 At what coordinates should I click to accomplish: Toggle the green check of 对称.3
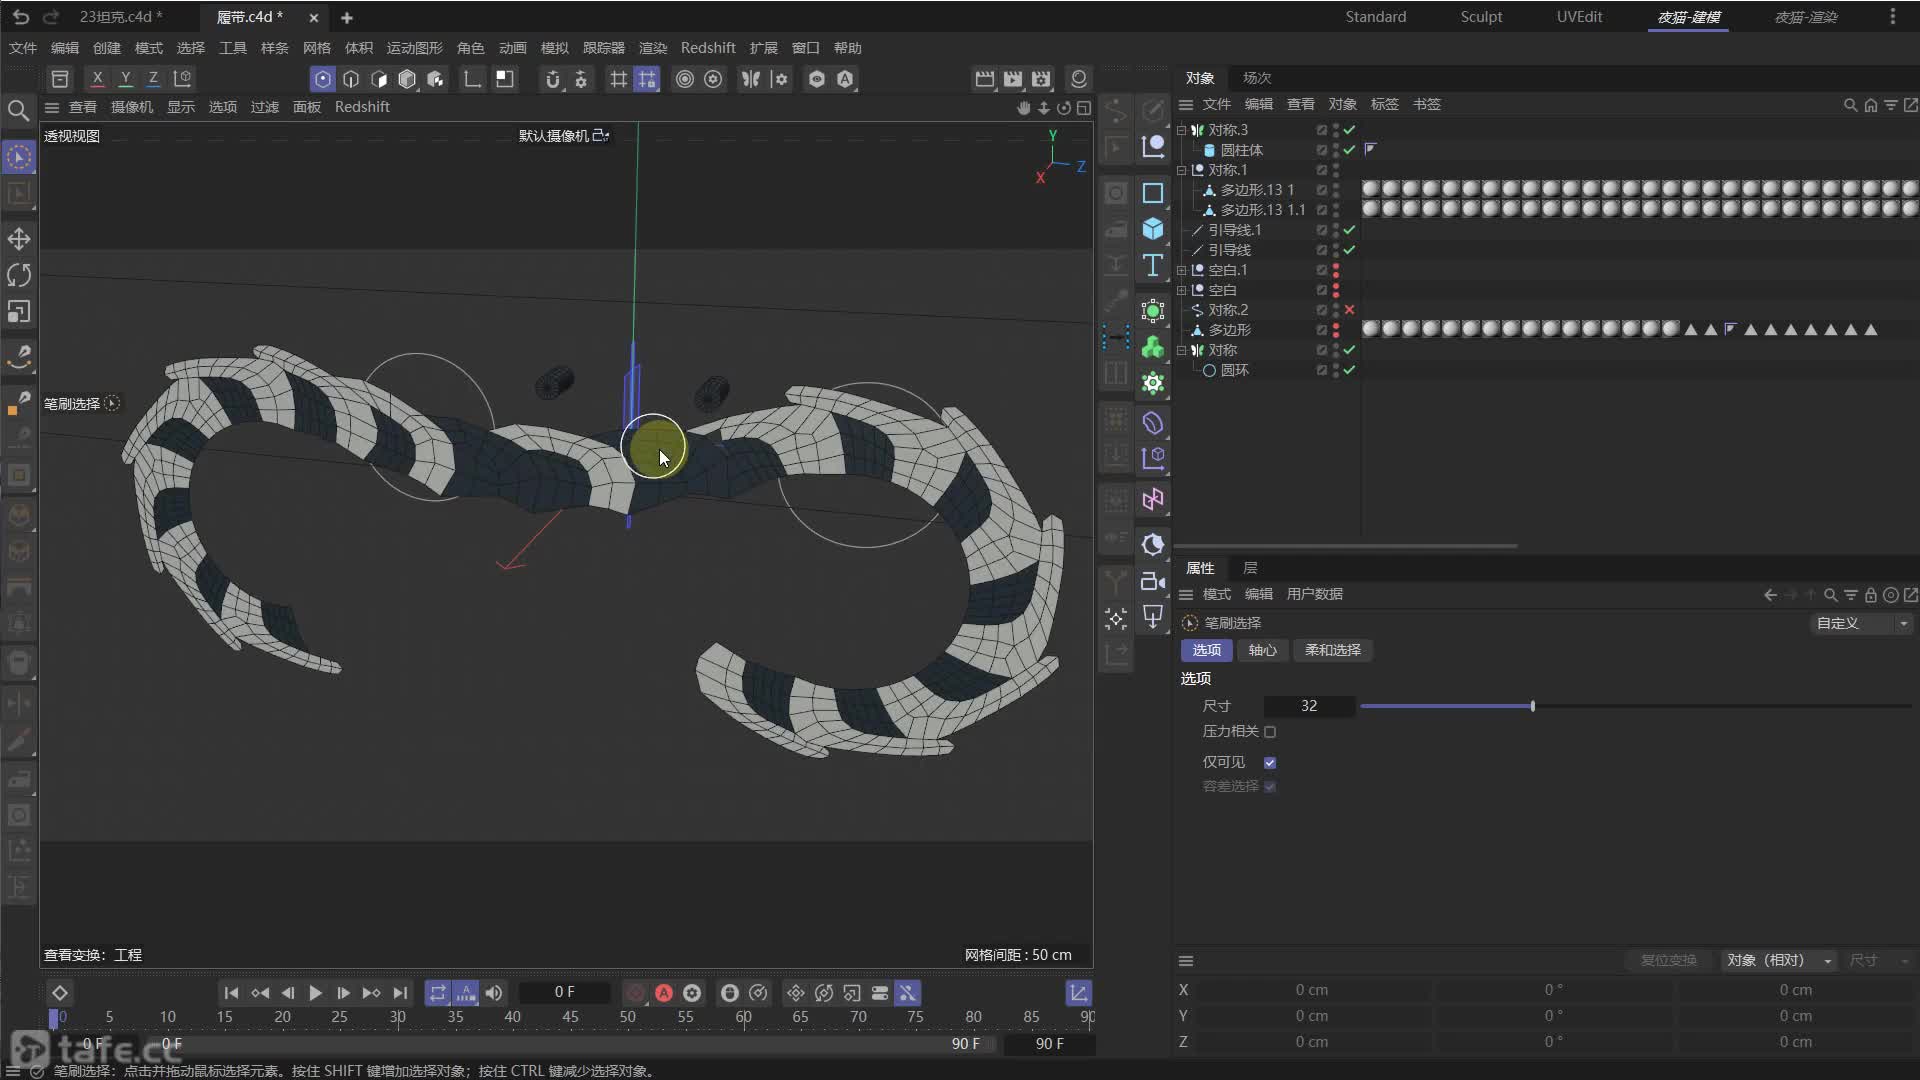click(x=1349, y=130)
